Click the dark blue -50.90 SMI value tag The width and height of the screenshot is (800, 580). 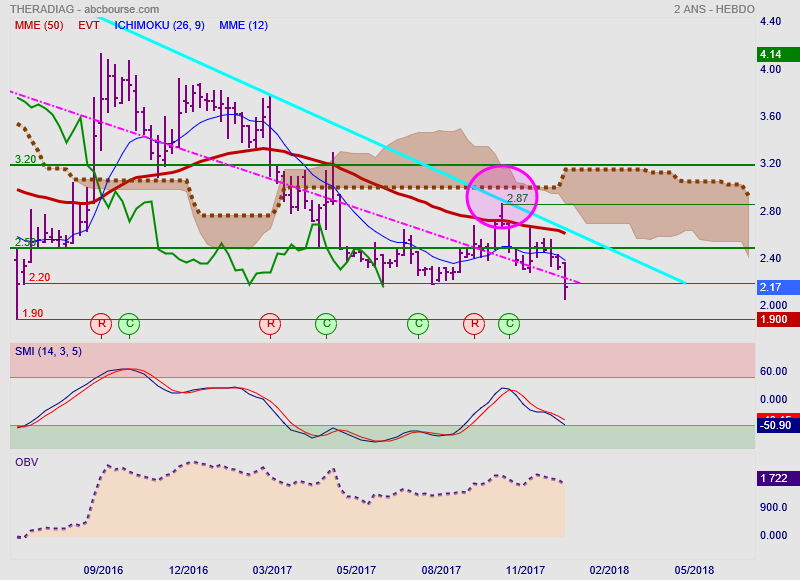(778, 425)
